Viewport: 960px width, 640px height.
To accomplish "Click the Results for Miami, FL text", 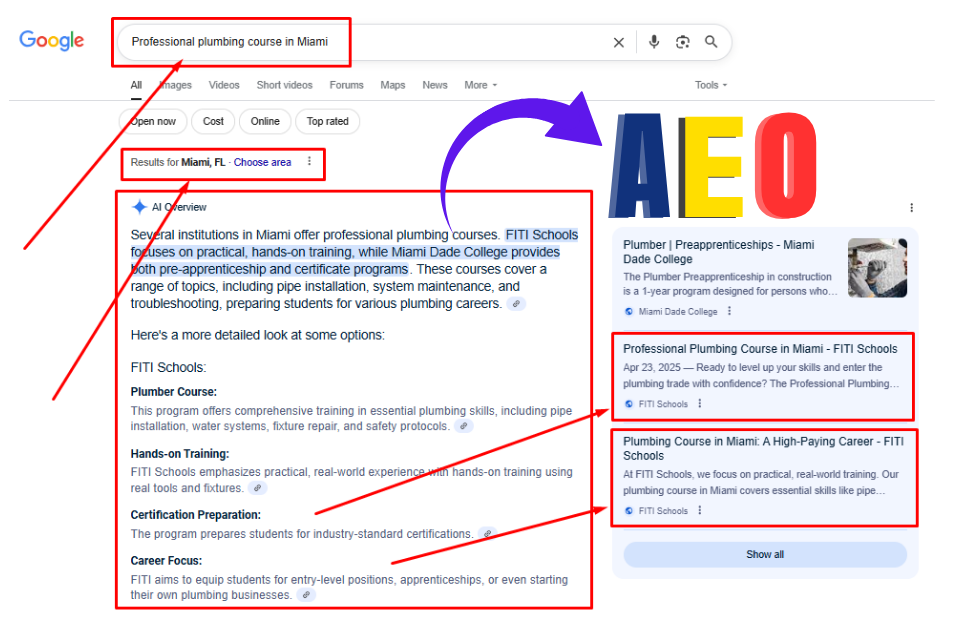I will pos(178,162).
